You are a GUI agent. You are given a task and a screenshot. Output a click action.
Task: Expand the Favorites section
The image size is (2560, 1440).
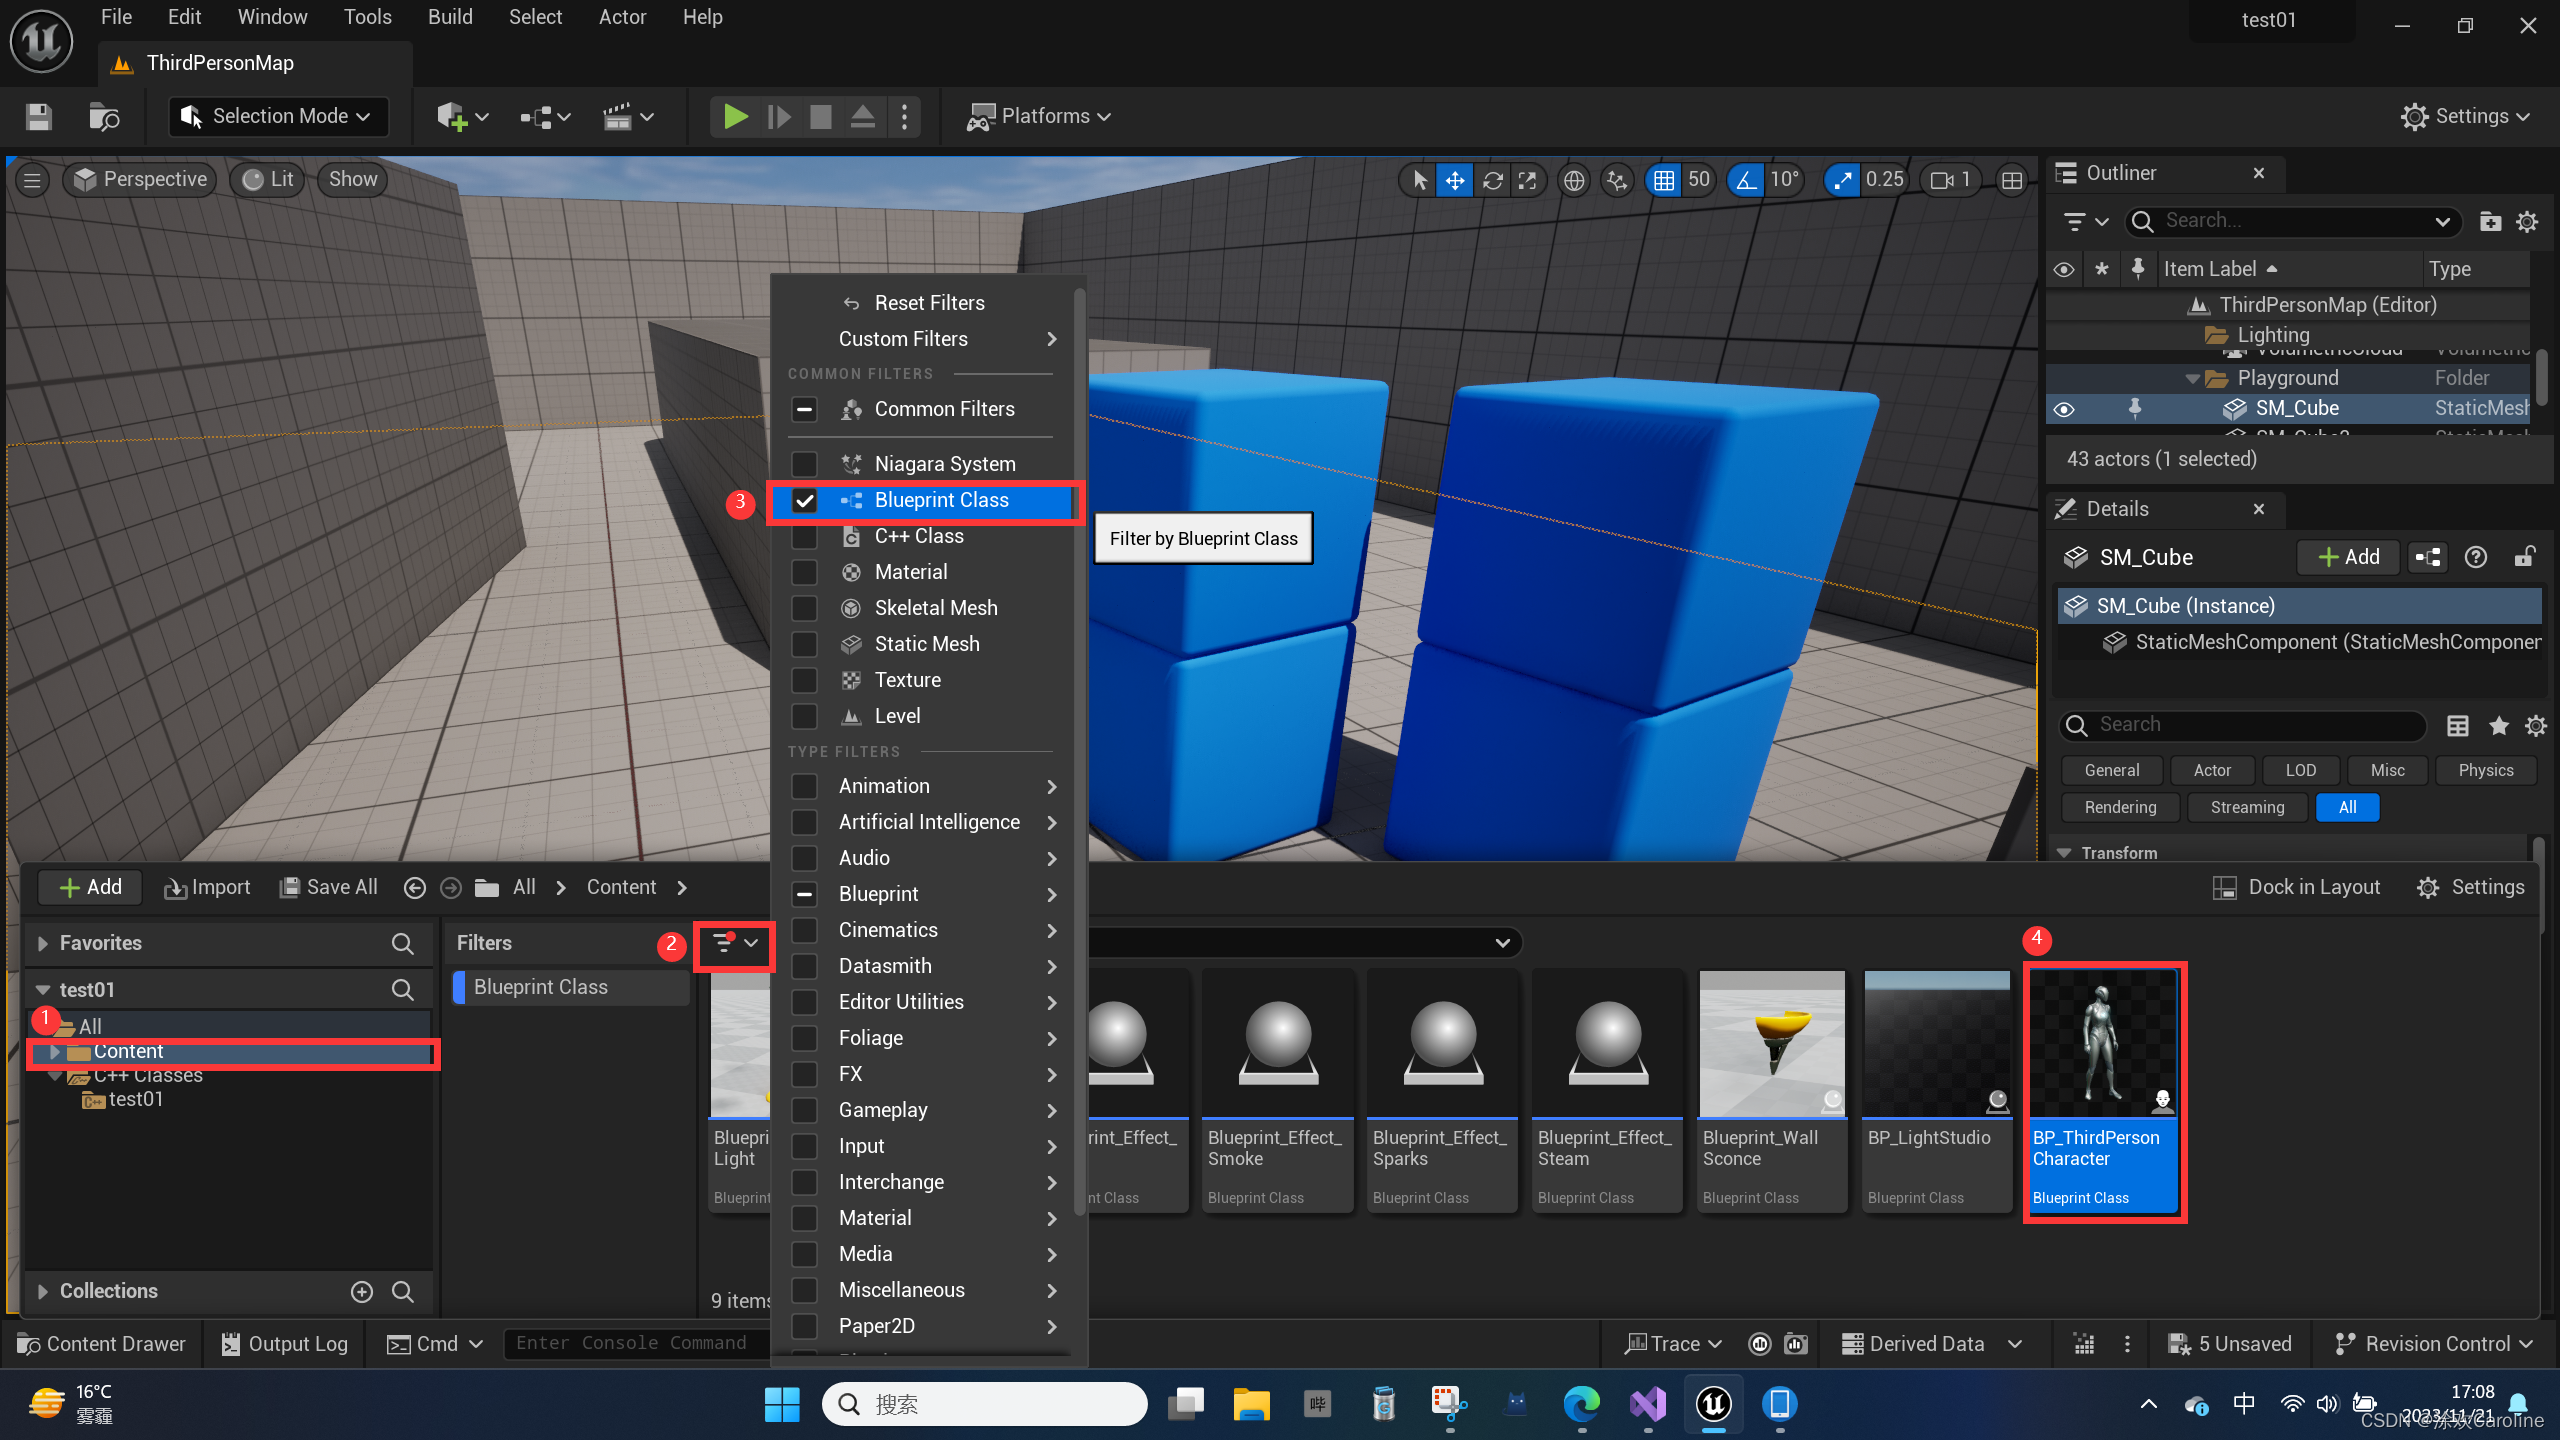coord(42,943)
